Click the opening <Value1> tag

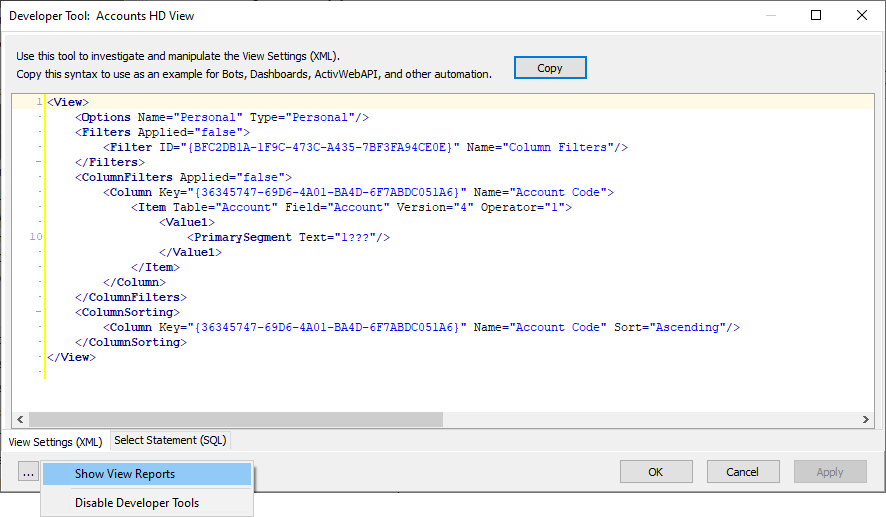pos(187,222)
